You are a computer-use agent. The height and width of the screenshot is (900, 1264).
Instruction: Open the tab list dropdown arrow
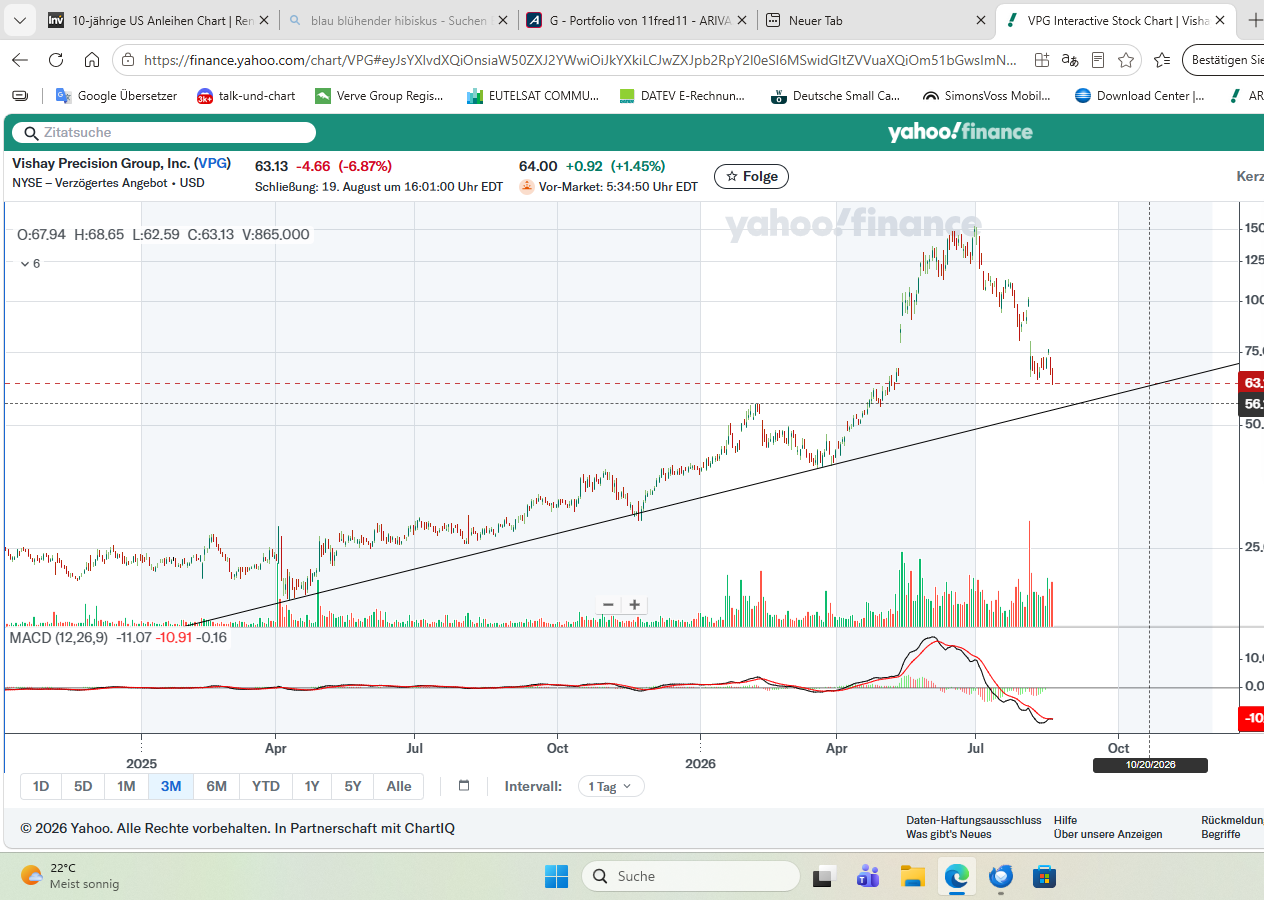22,20
